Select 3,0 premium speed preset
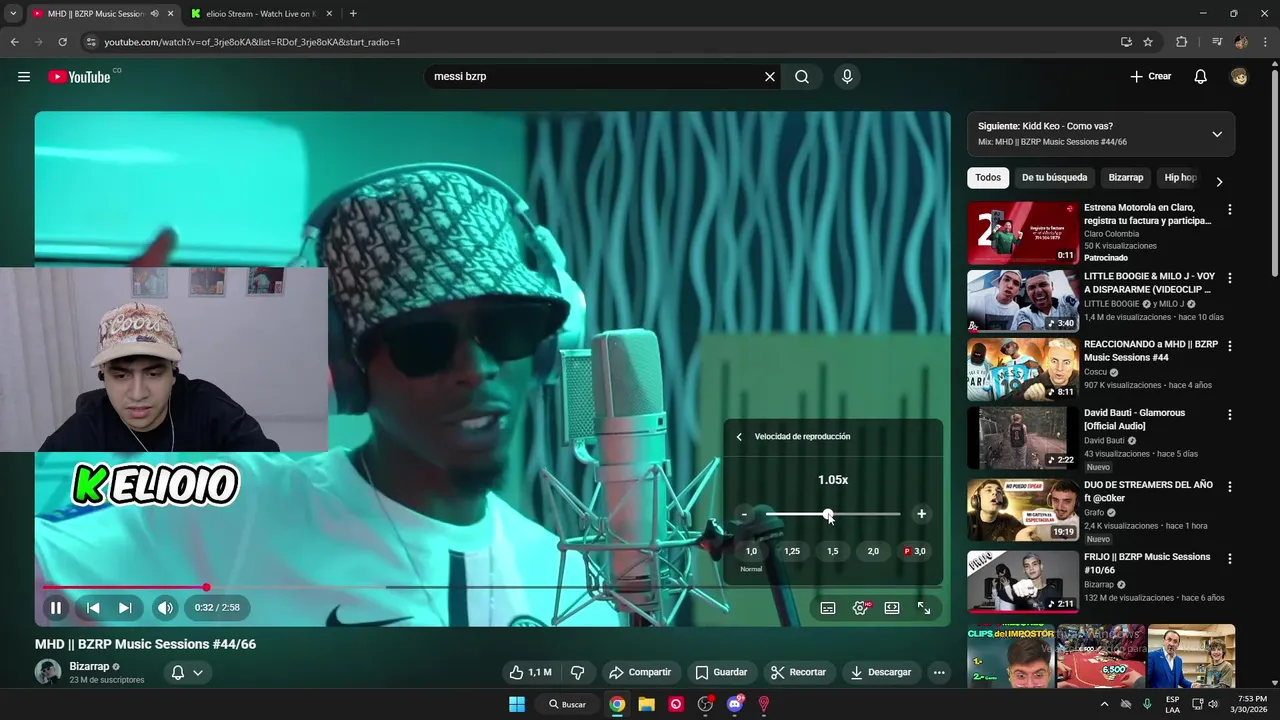This screenshot has width=1280, height=720. [915, 551]
